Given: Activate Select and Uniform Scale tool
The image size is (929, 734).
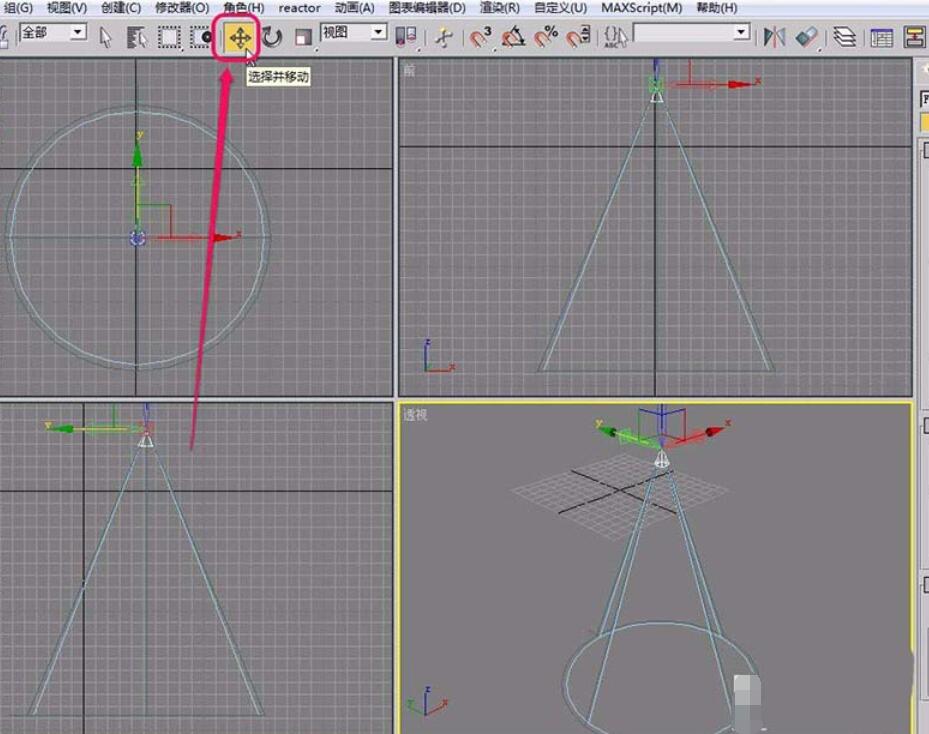Looking at the screenshot, I should pyautogui.click(x=304, y=38).
